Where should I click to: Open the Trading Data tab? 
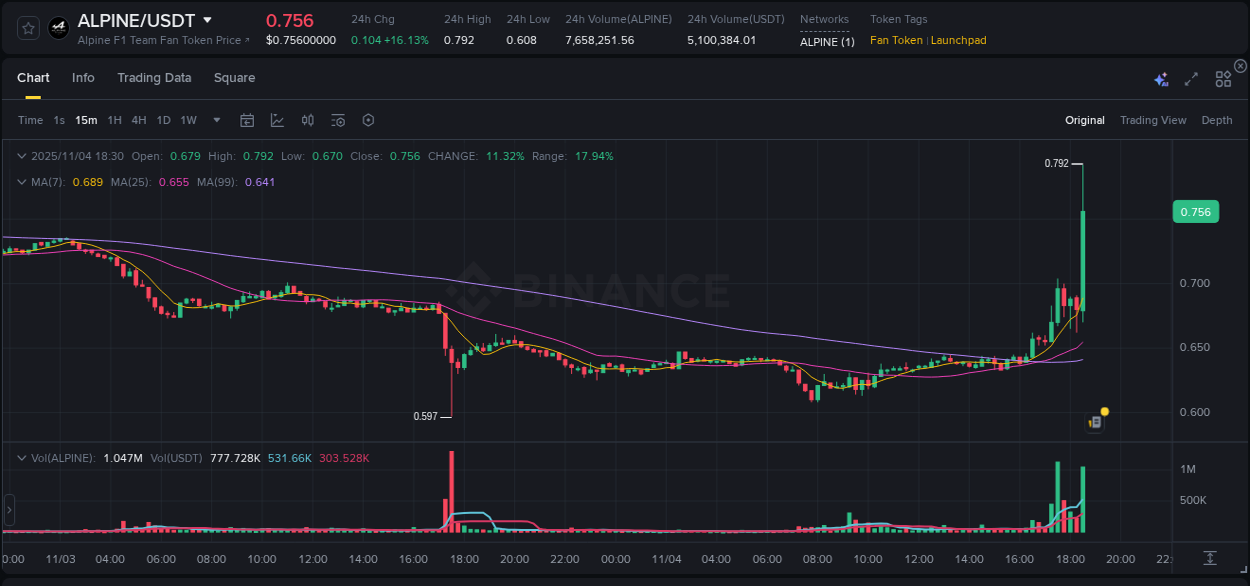point(154,77)
